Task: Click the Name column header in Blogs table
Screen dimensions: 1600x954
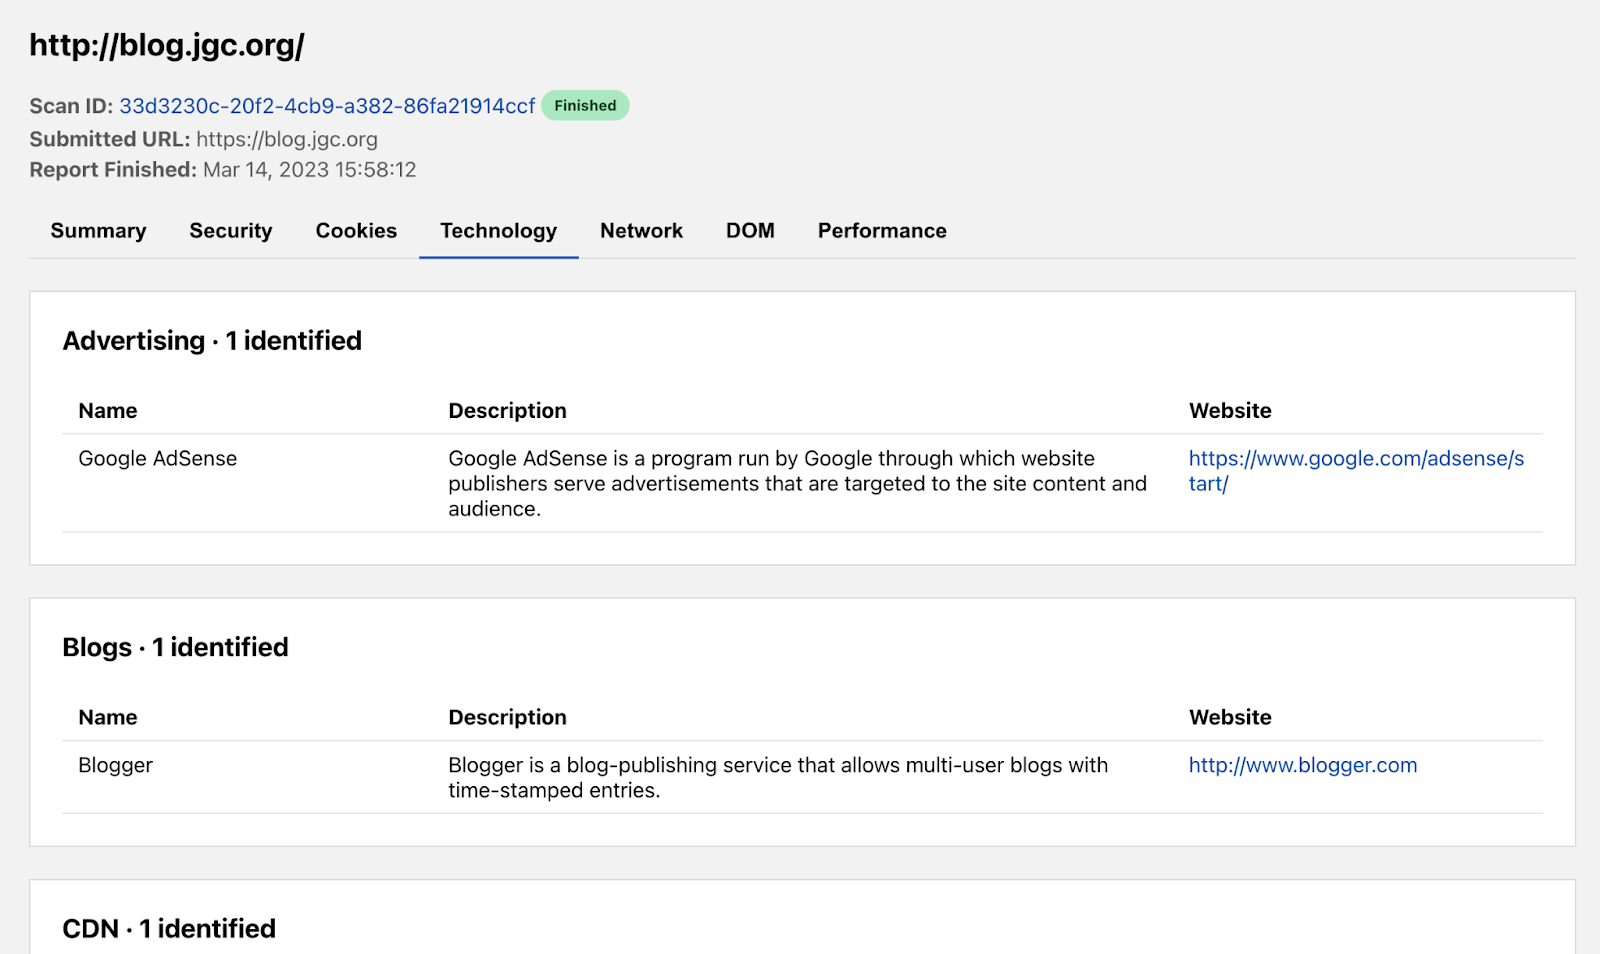Action: pyautogui.click(x=108, y=717)
